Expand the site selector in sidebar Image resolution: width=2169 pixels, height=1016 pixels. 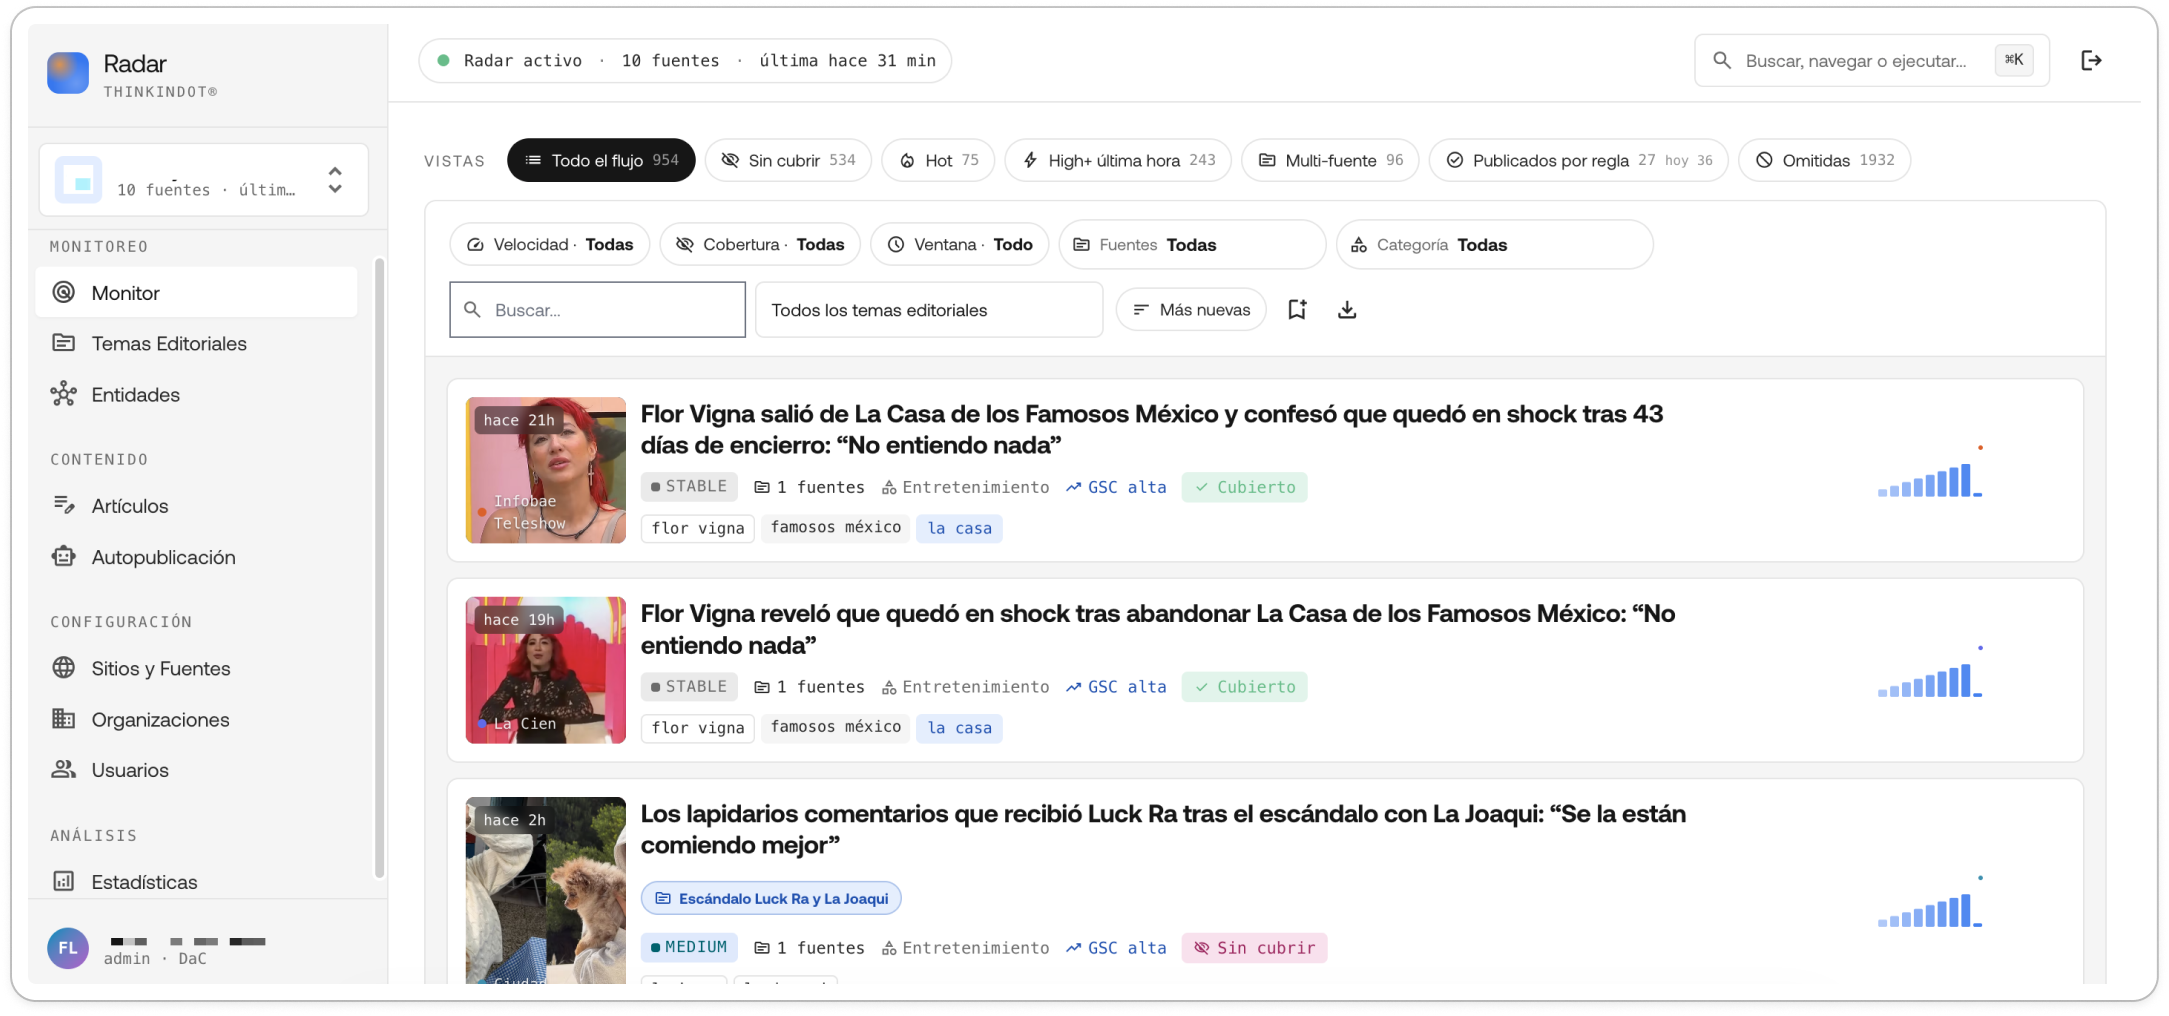204,180
